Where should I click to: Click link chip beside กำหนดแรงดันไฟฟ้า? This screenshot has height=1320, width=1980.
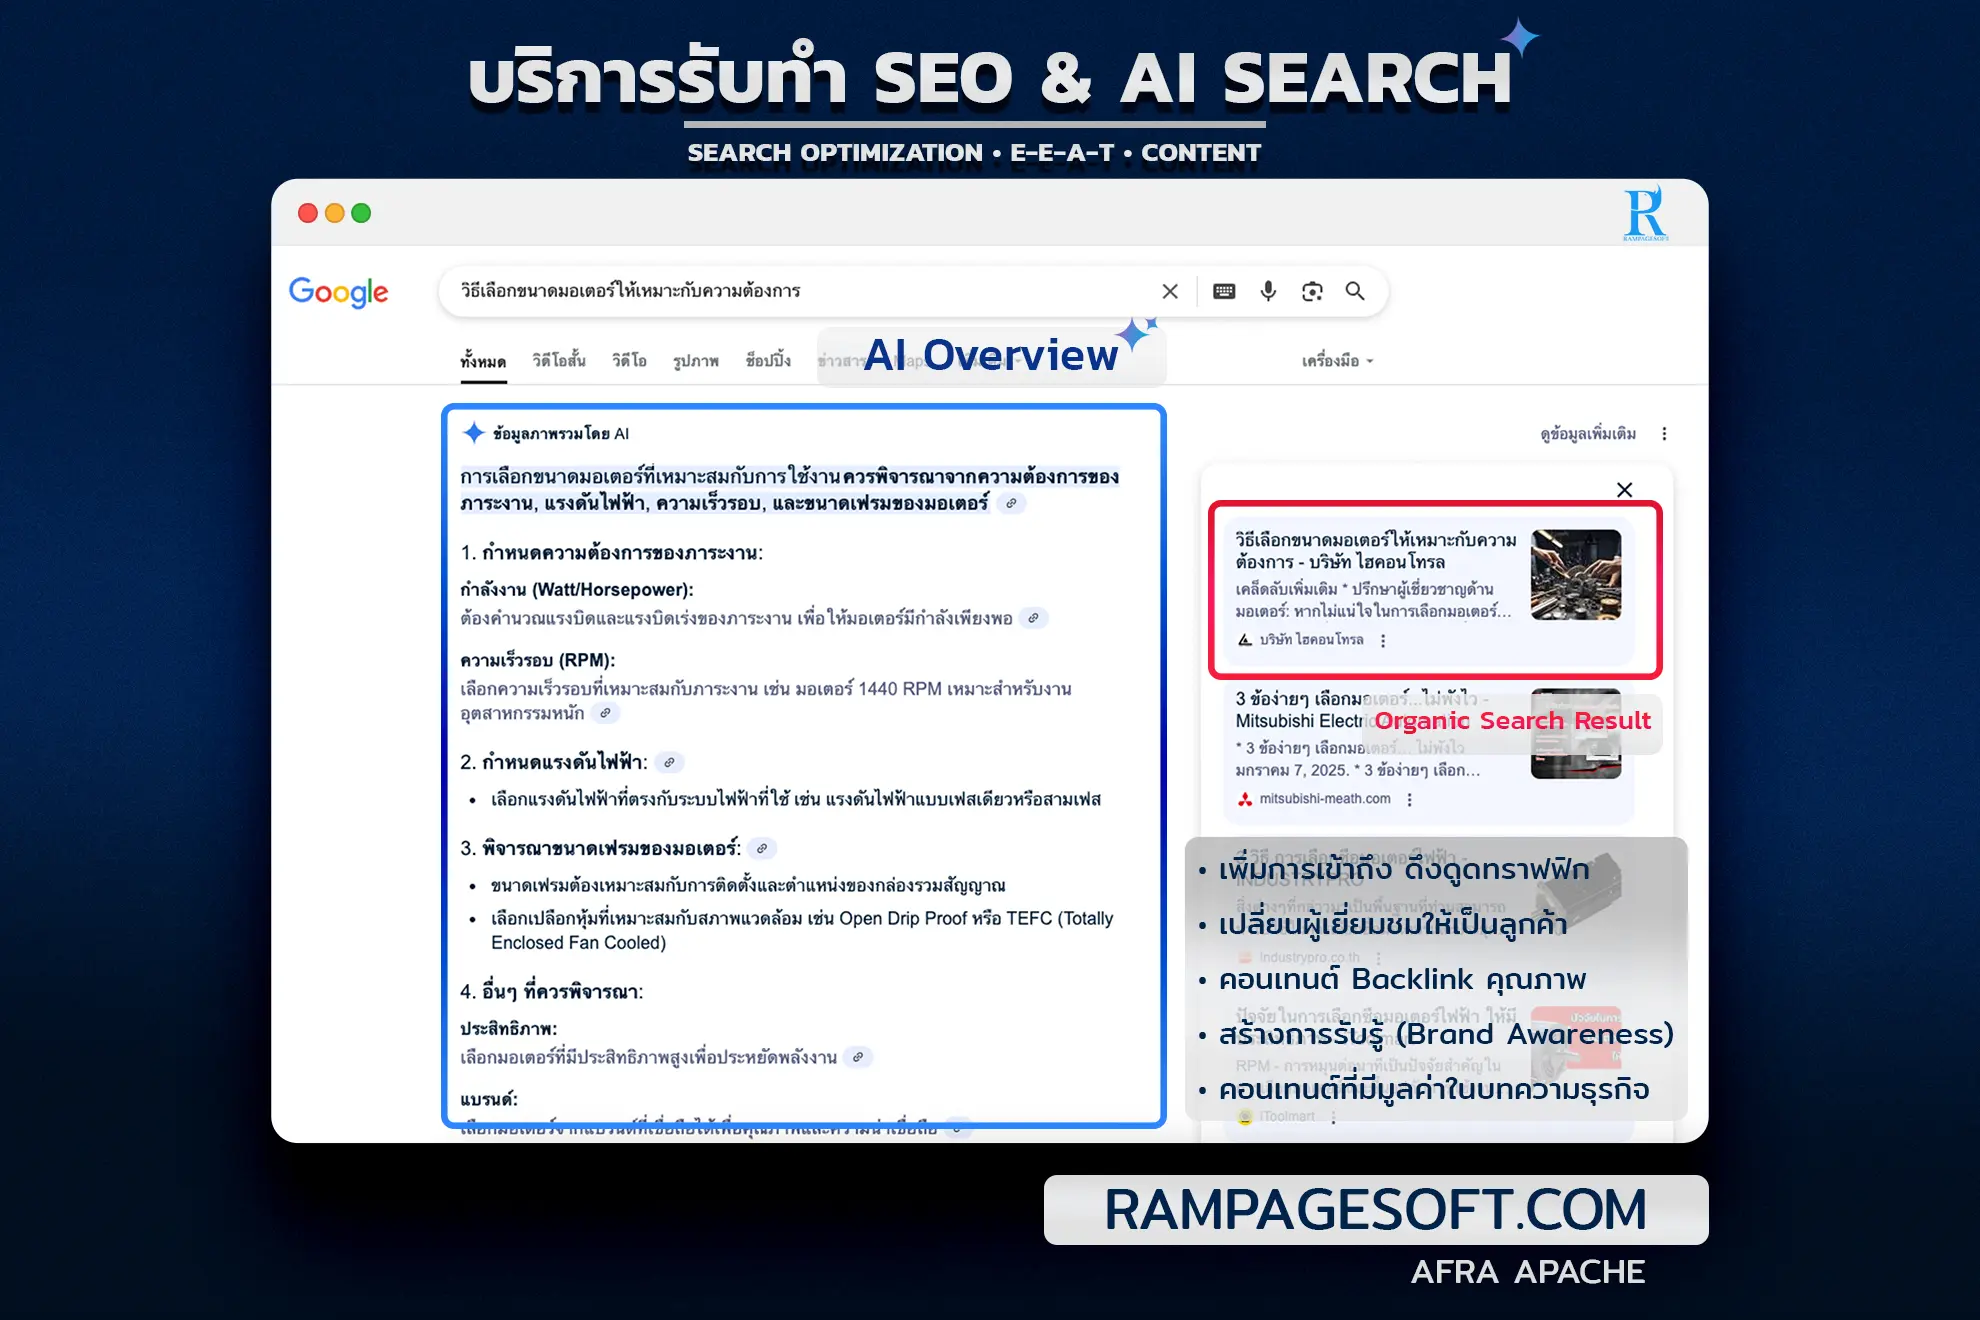click(x=669, y=762)
